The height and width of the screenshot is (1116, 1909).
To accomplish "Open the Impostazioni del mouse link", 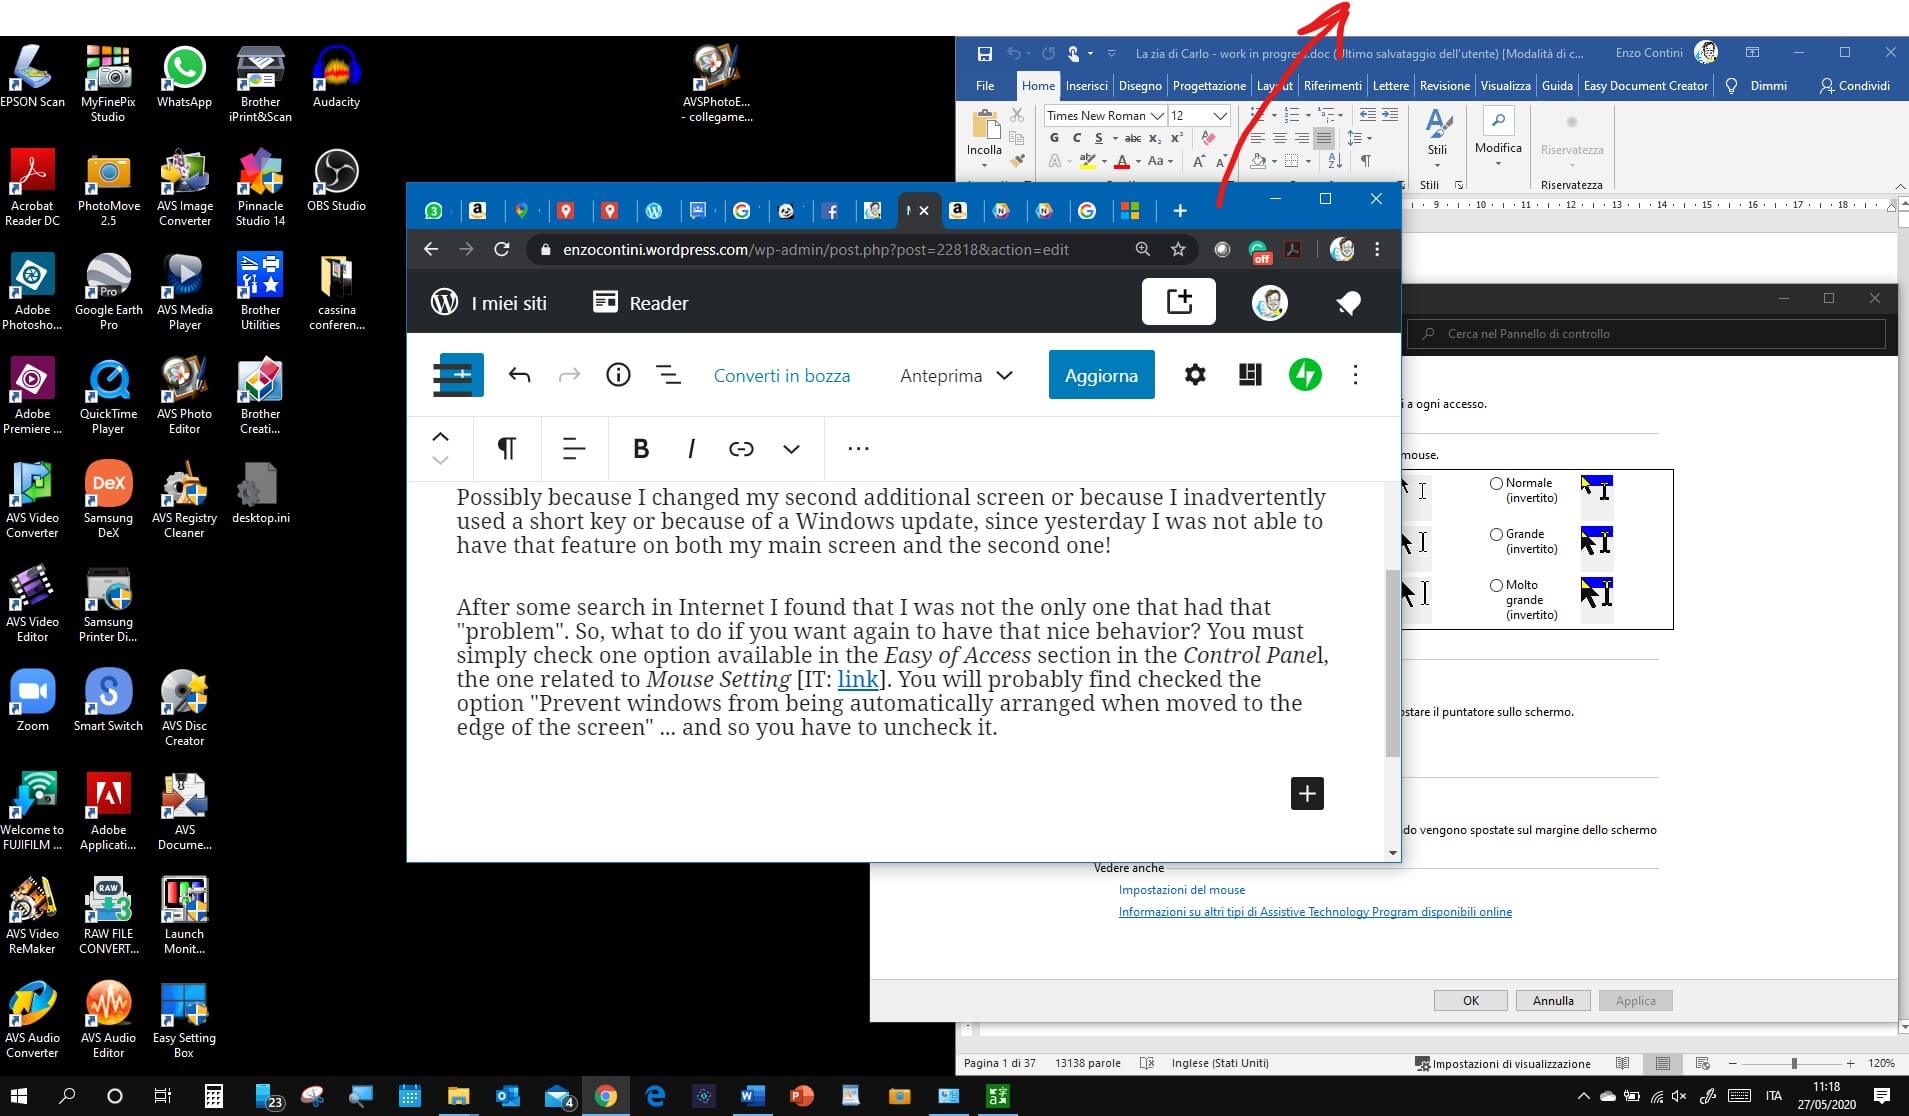I will coord(1181,890).
